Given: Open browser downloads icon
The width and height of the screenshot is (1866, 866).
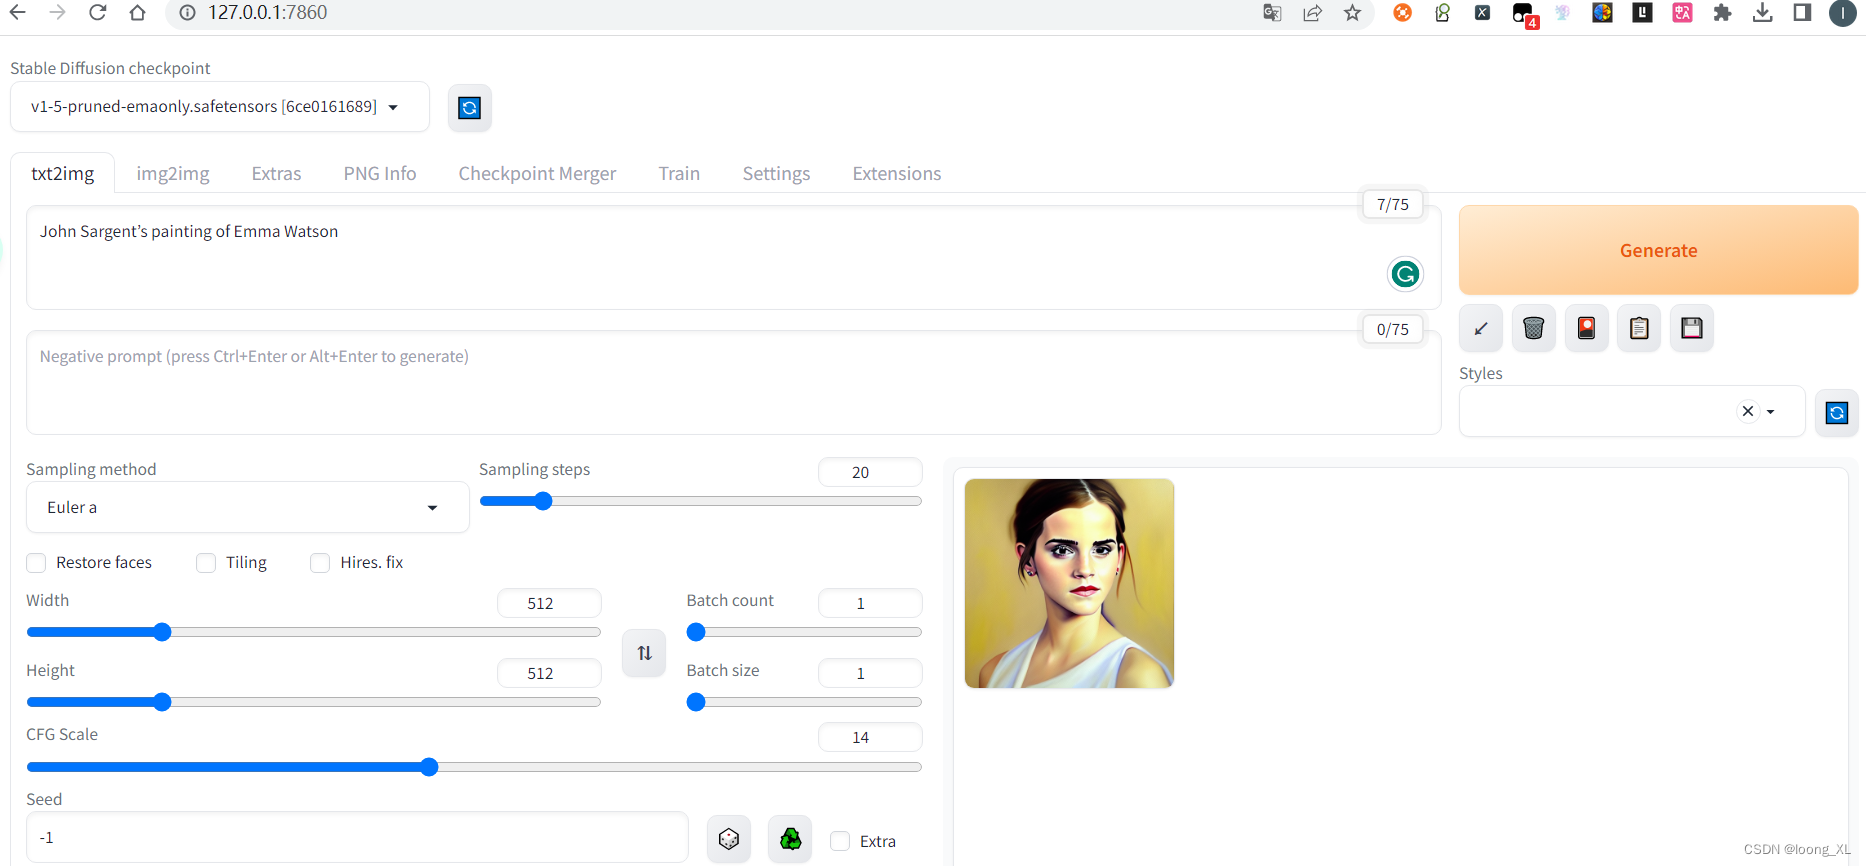Looking at the screenshot, I should [x=1762, y=12].
